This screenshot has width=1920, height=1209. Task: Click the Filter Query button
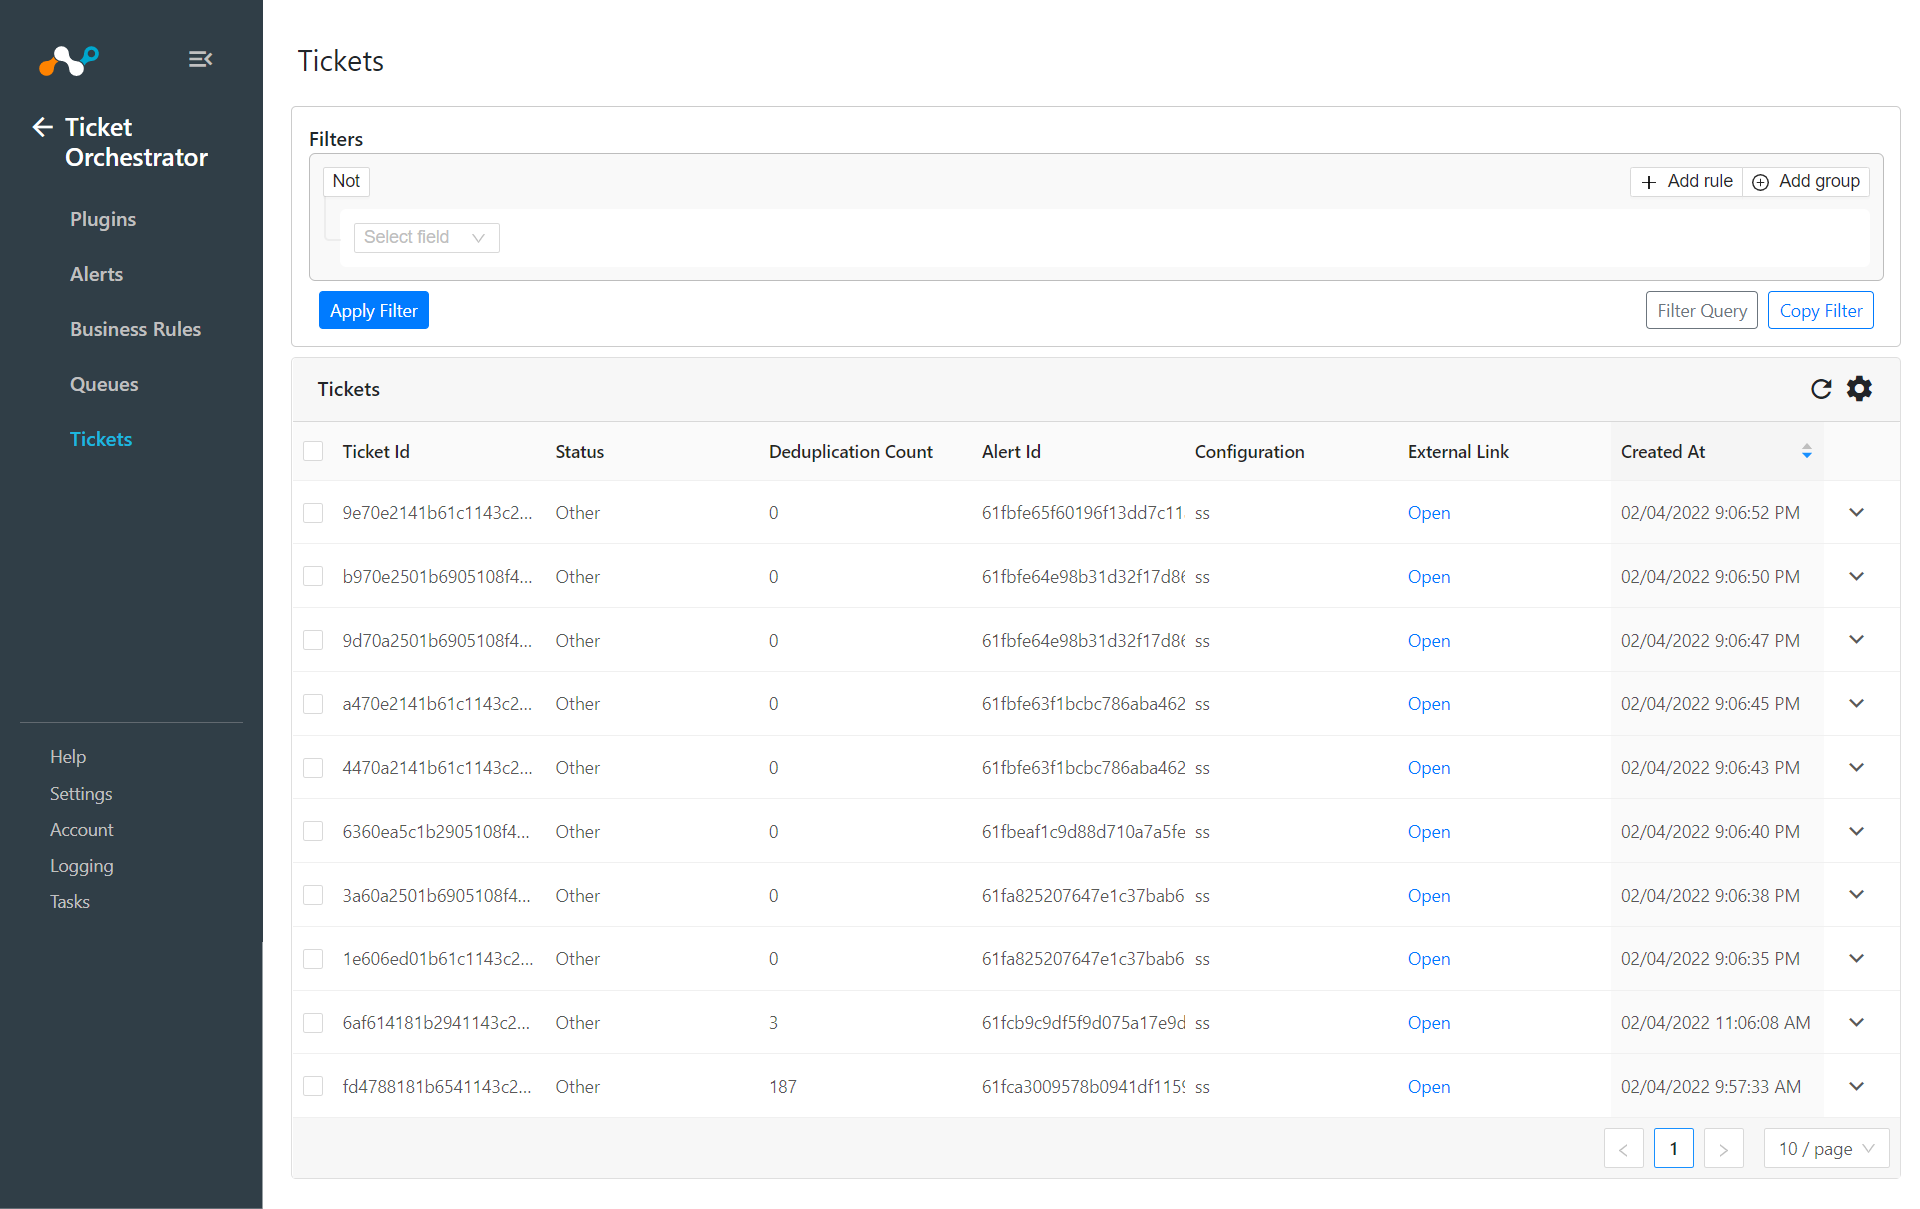pos(1702,311)
